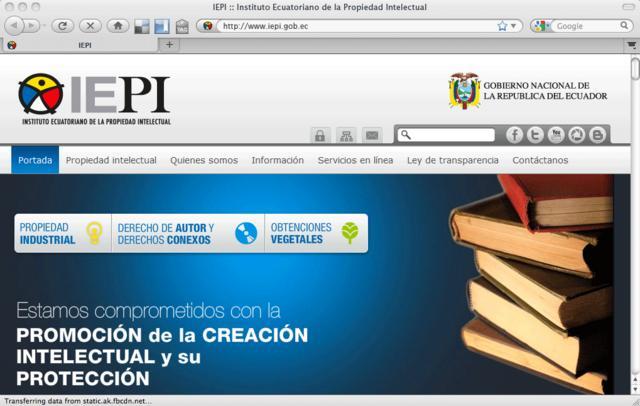
Task: Open the Propiedad Industrial banner button
Action: pos(63,233)
